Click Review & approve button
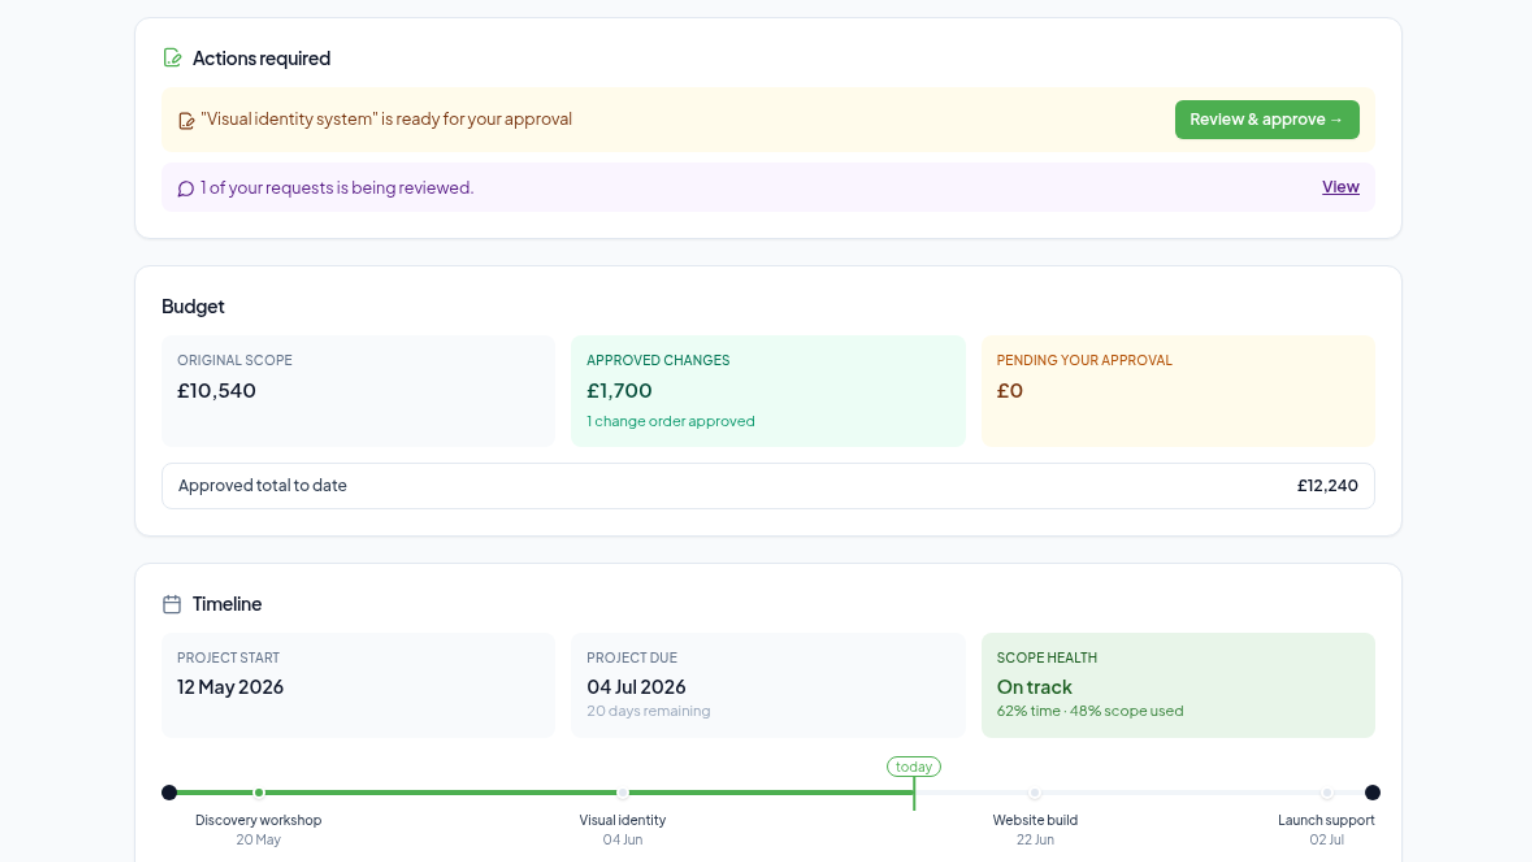 pyautogui.click(x=1267, y=119)
